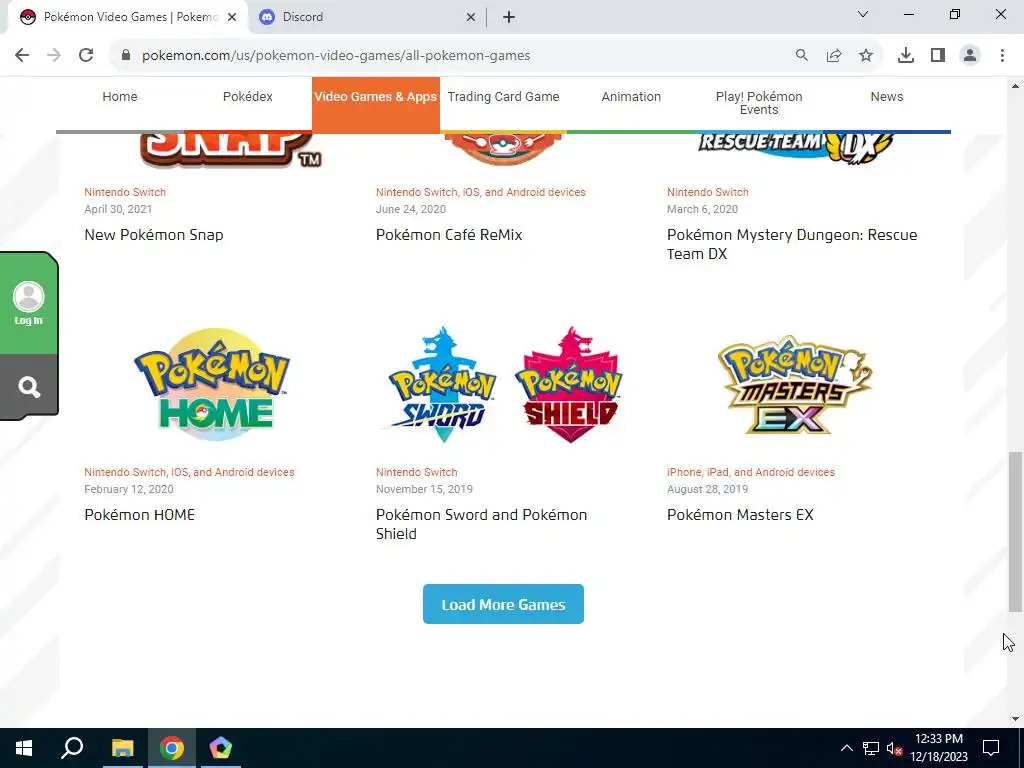Image resolution: width=1024 pixels, height=768 pixels.
Task: Open the Home nav item
Action: [120, 97]
